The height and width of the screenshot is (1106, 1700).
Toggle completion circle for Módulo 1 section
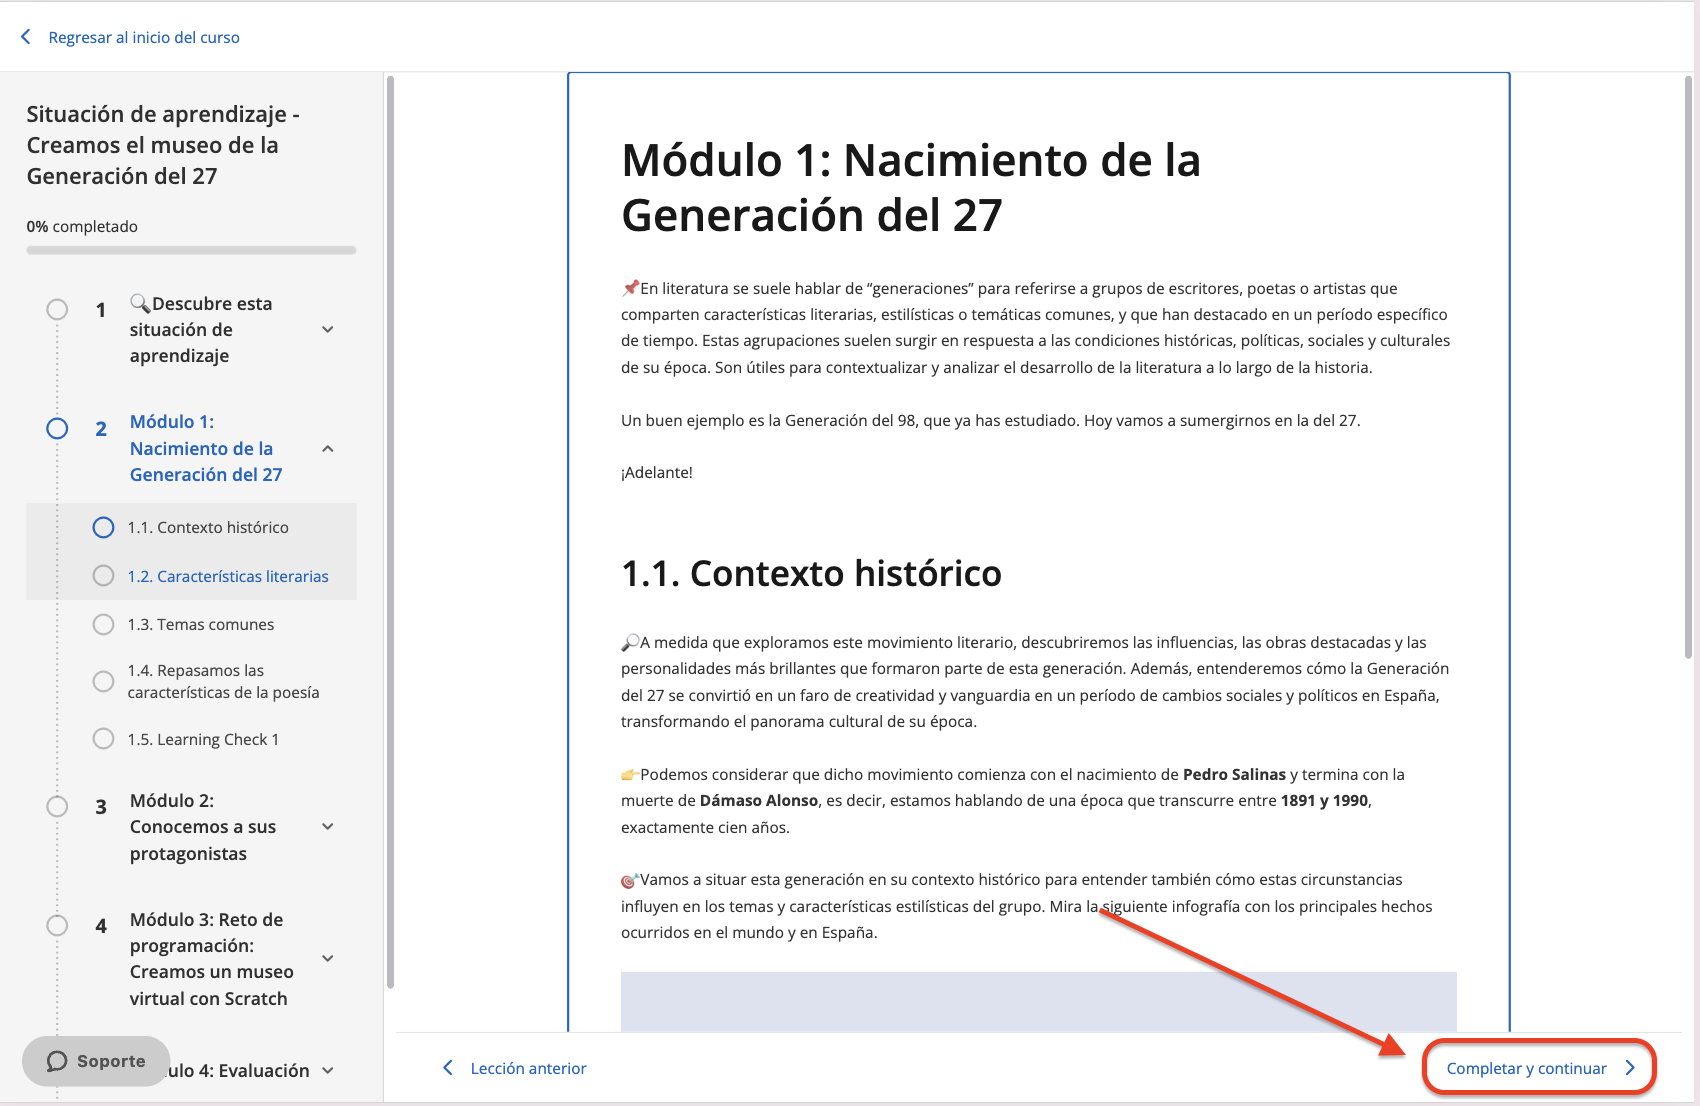(x=57, y=428)
